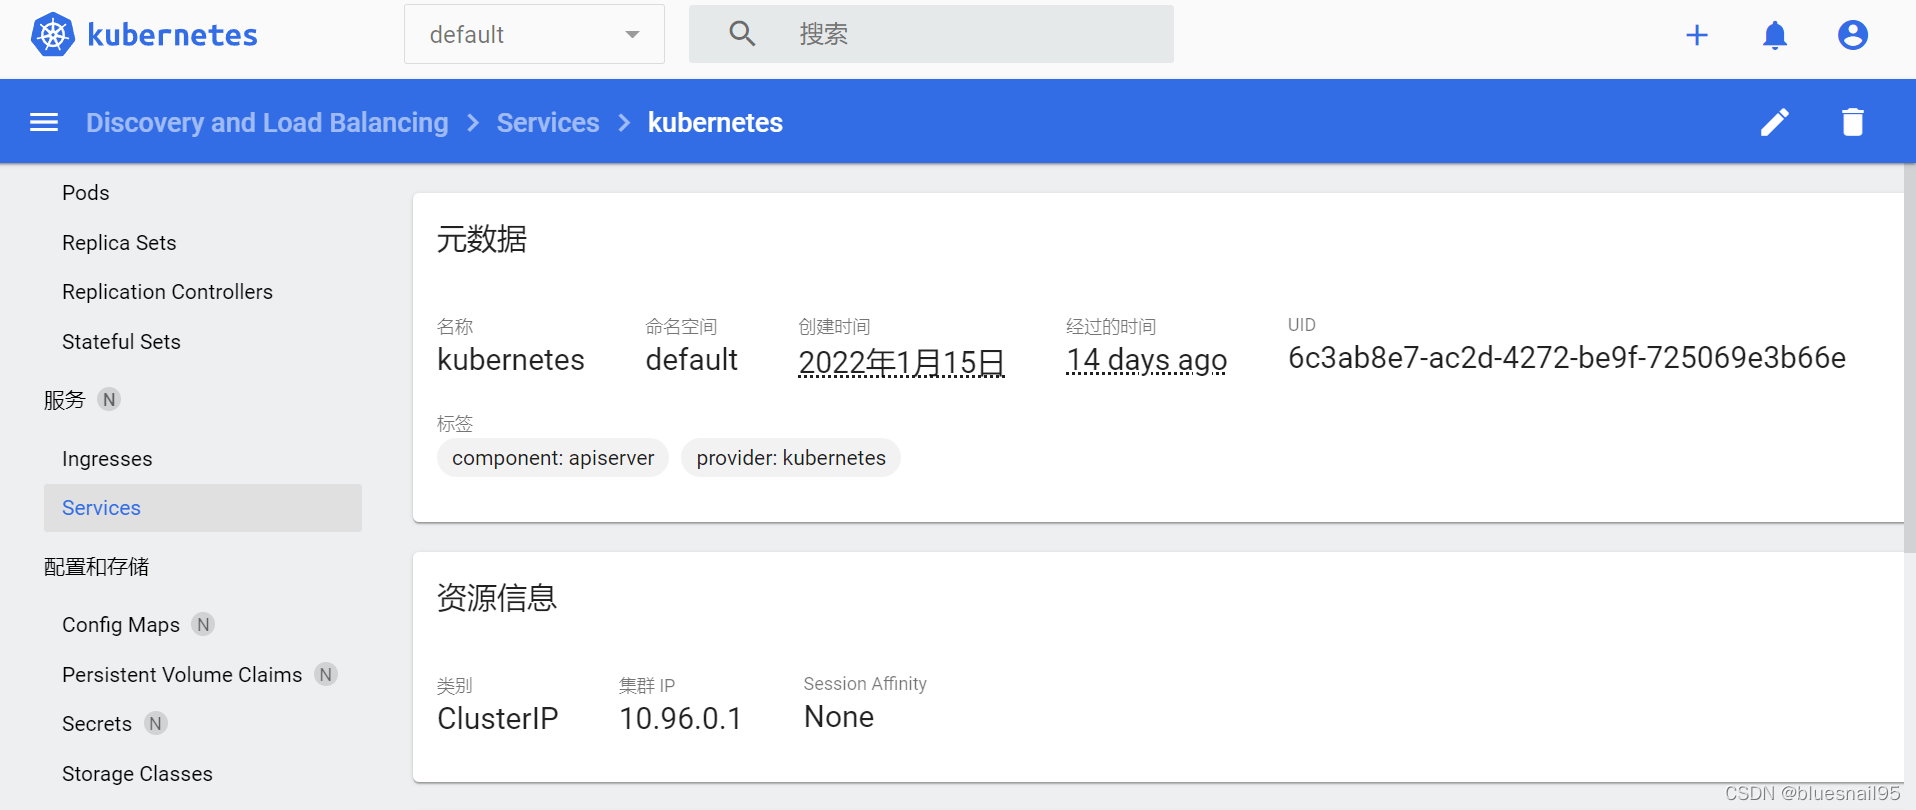This screenshot has height=810, width=1916.
Task: Click the 14 days ago age value
Action: (x=1147, y=360)
